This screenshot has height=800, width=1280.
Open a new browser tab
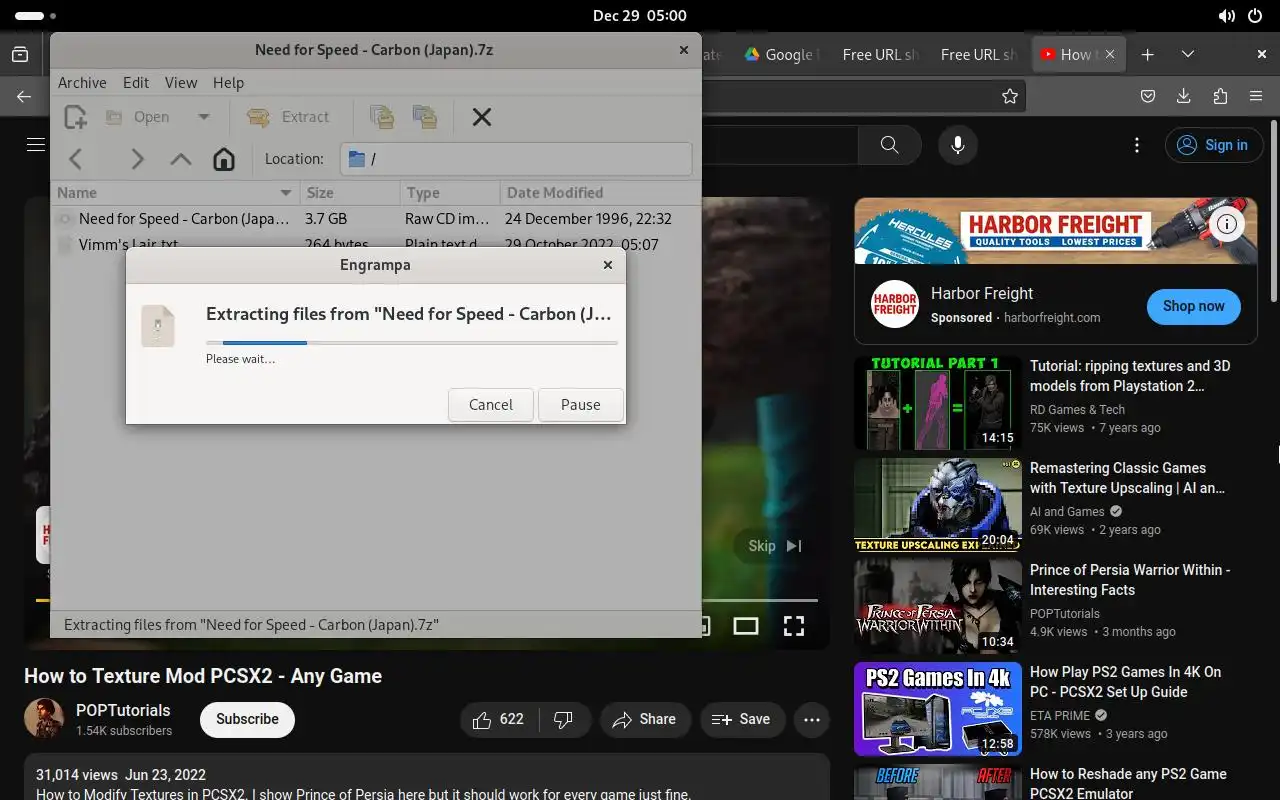(x=1148, y=55)
